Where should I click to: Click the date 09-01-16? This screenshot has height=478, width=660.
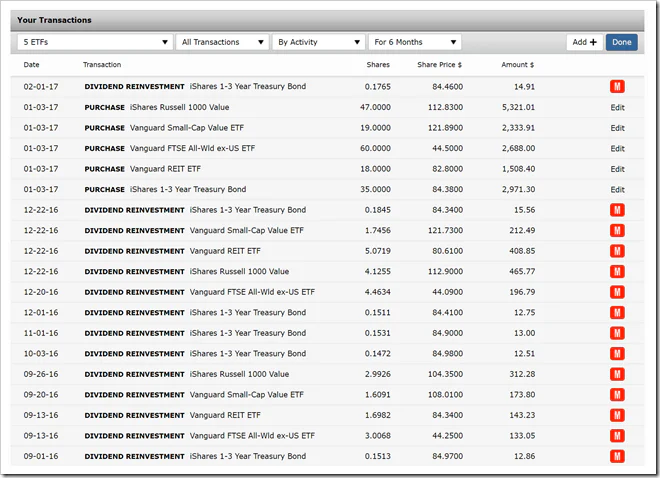41,457
